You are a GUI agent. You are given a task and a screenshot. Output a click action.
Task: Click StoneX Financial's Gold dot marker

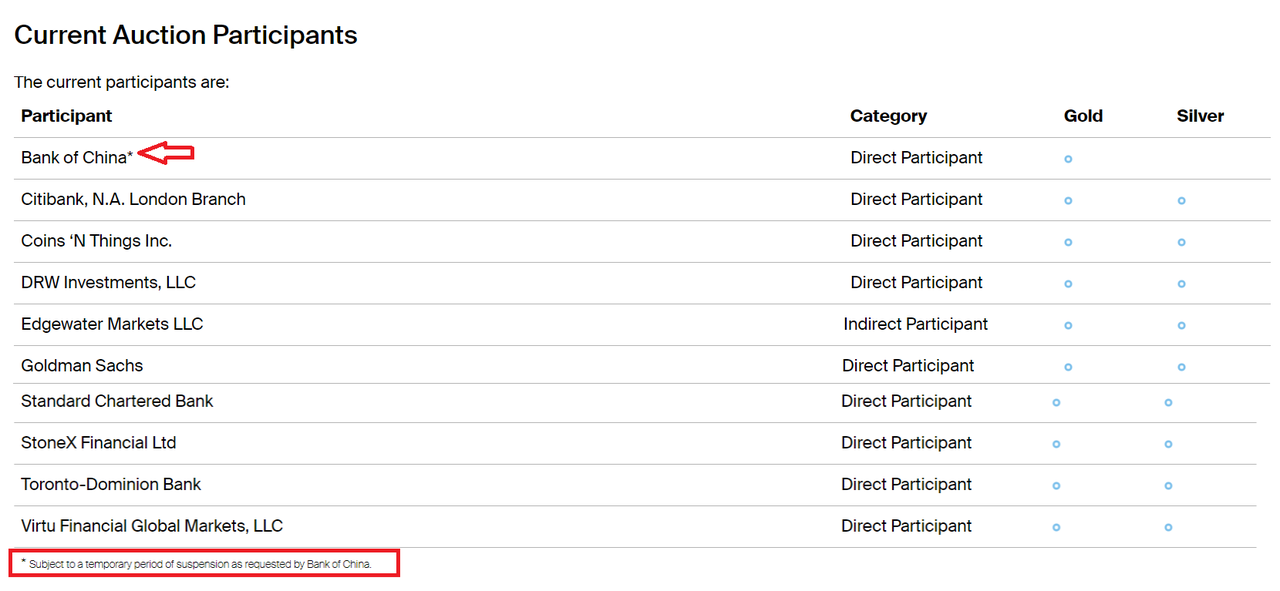(x=1056, y=444)
